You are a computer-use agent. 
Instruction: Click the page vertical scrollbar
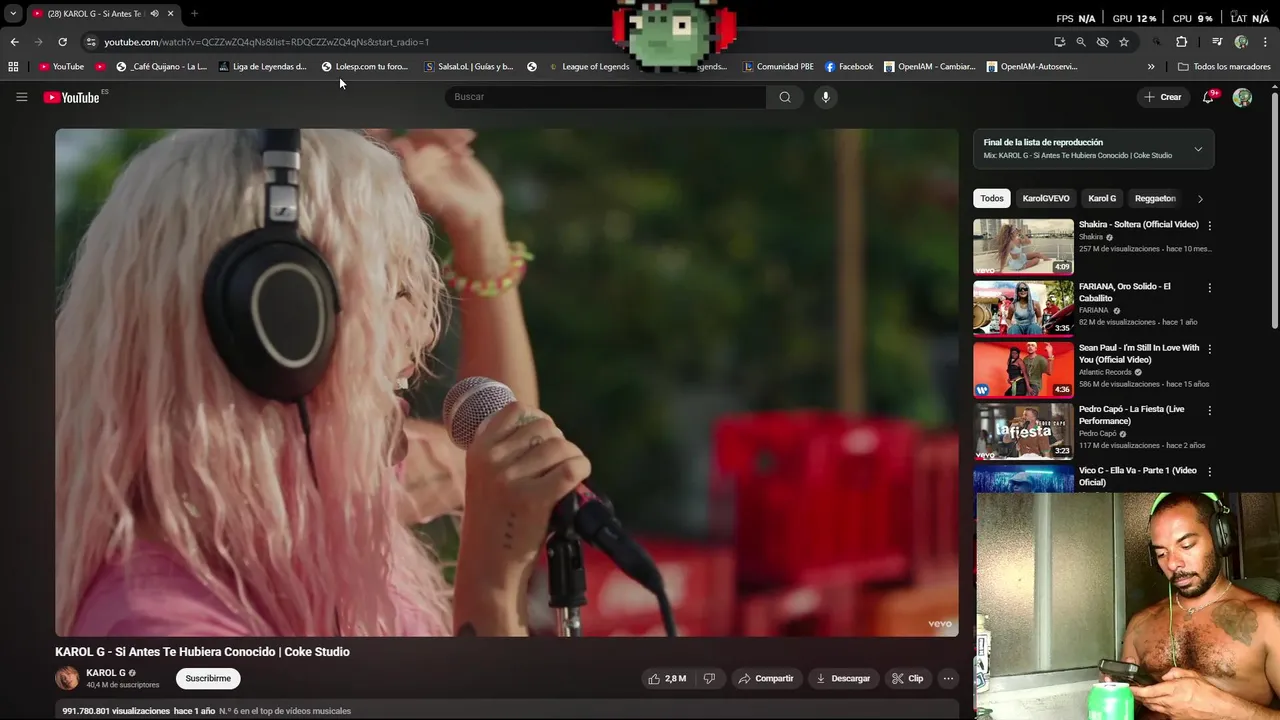(x=1274, y=210)
